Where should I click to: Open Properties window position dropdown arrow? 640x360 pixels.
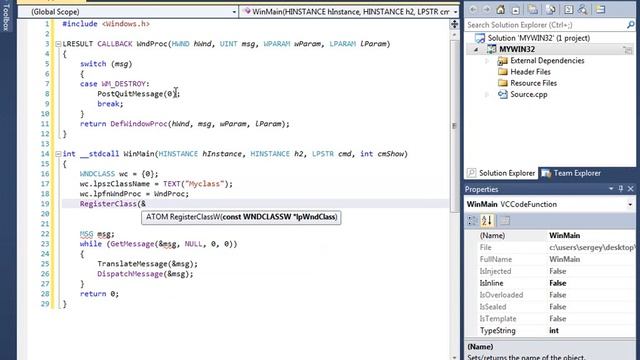point(611,189)
